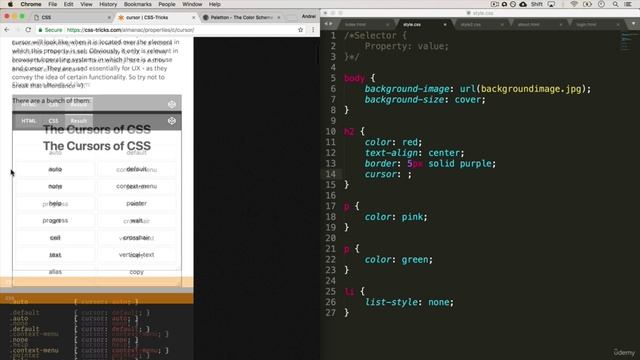640x360 pixels.
Task: Open the Chrome application menu
Action: 31,4
